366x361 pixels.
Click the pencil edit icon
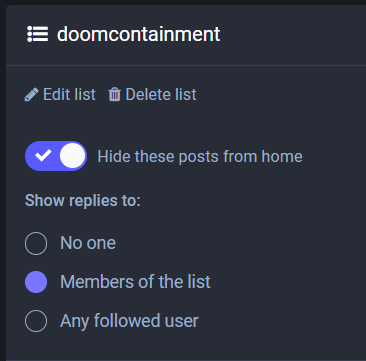pos(31,95)
